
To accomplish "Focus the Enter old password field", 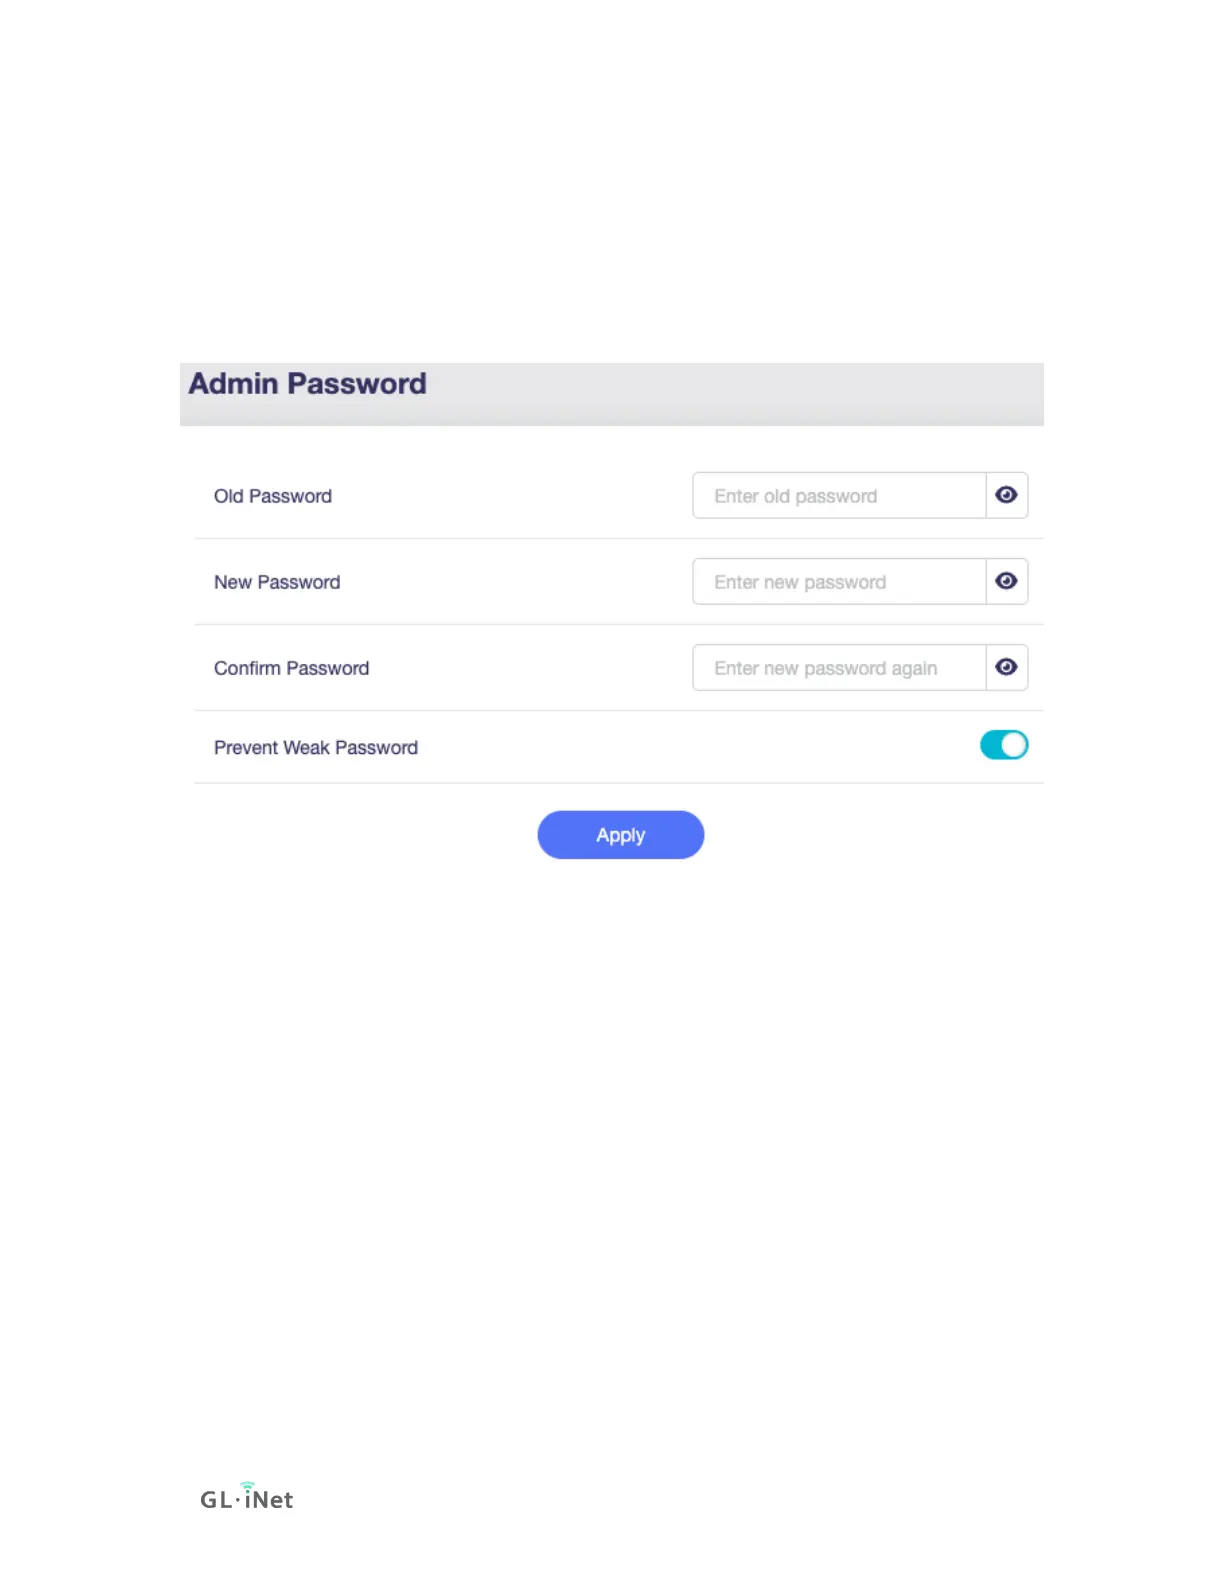I will 839,495.
